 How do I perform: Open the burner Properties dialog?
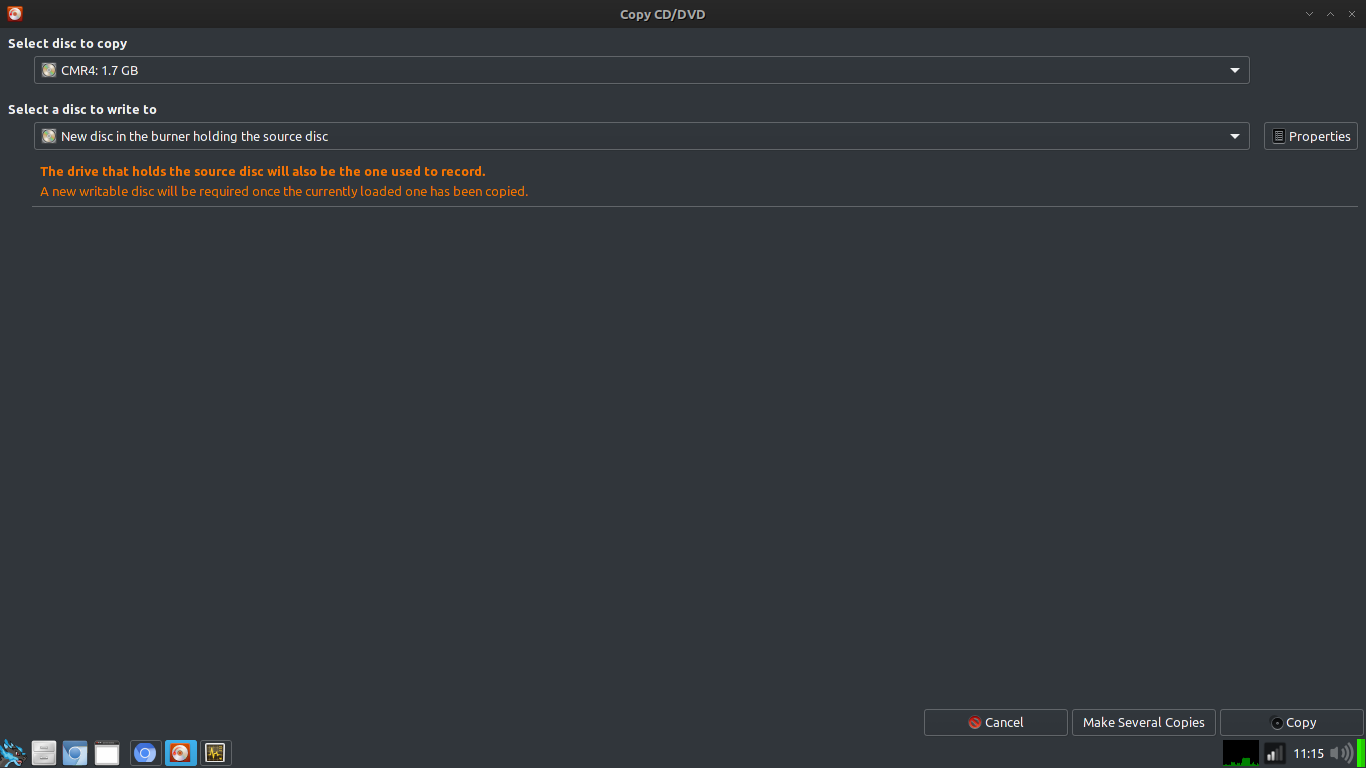[1310, 136]
